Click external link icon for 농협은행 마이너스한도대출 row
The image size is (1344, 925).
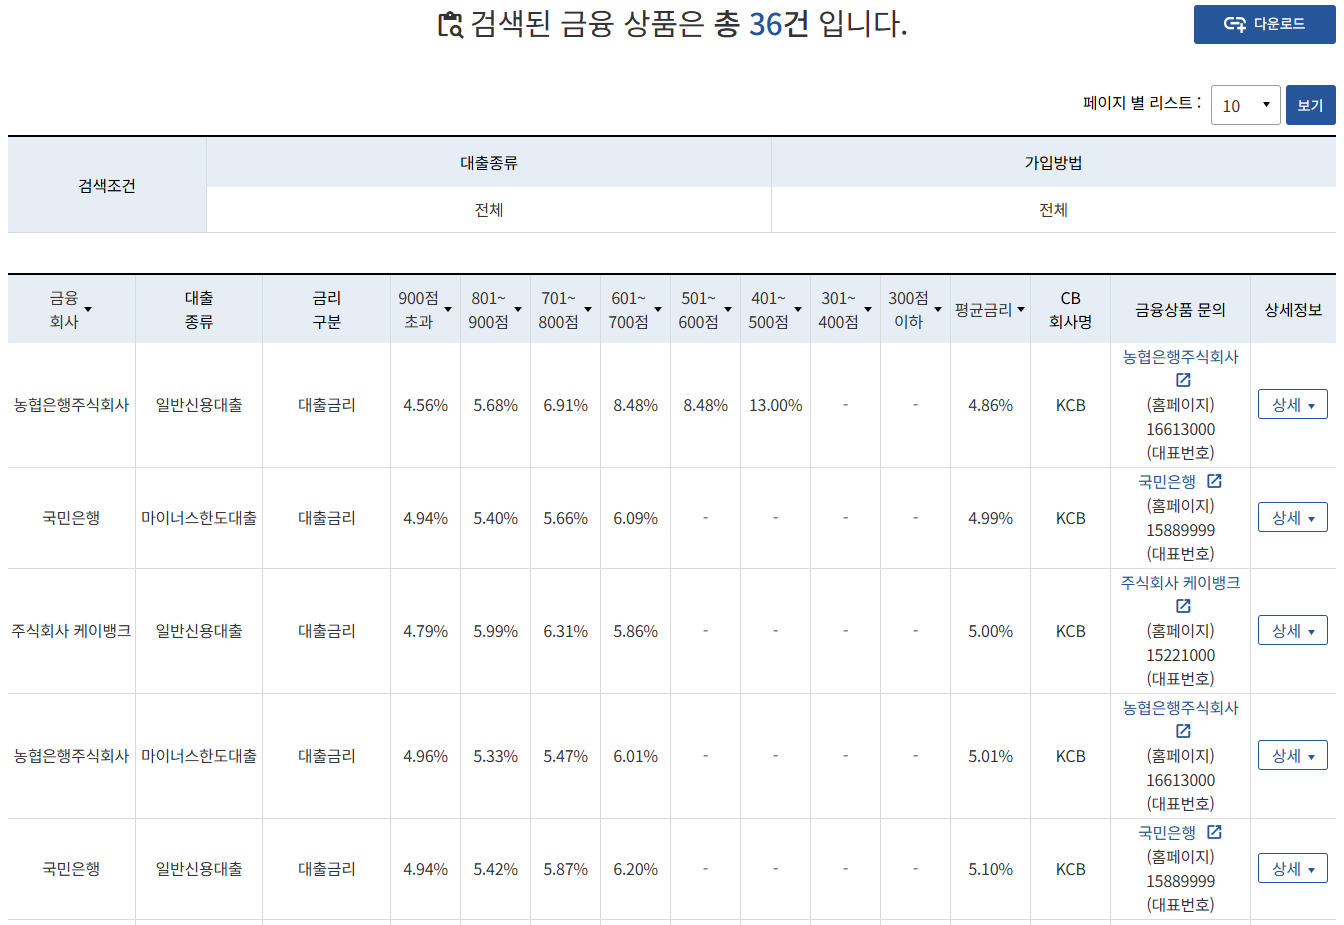(x=1183, y=731)
